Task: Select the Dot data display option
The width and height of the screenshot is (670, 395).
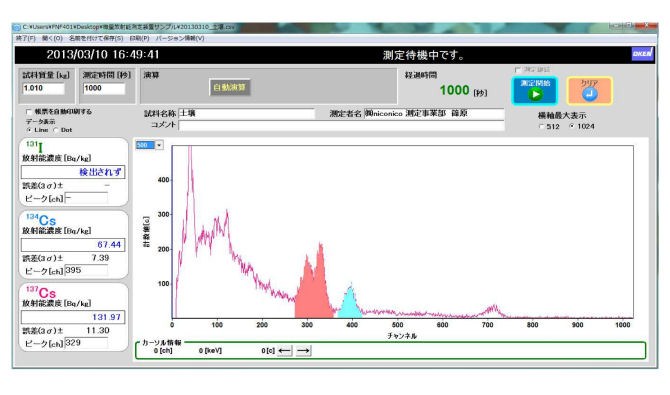Action: click(x=56, y=130)
